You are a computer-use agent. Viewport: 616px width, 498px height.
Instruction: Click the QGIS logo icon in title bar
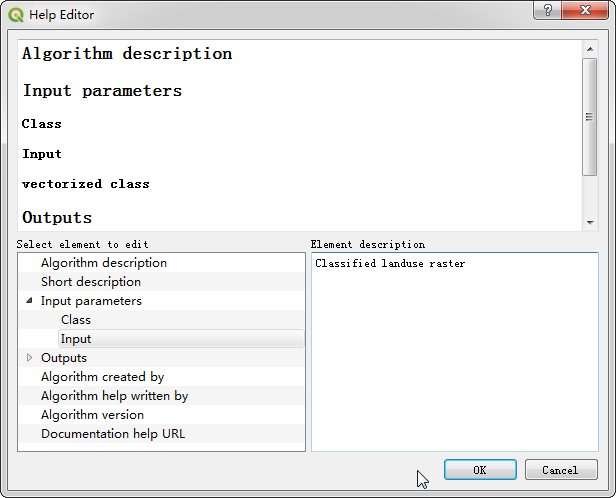(x=16, y=15)
